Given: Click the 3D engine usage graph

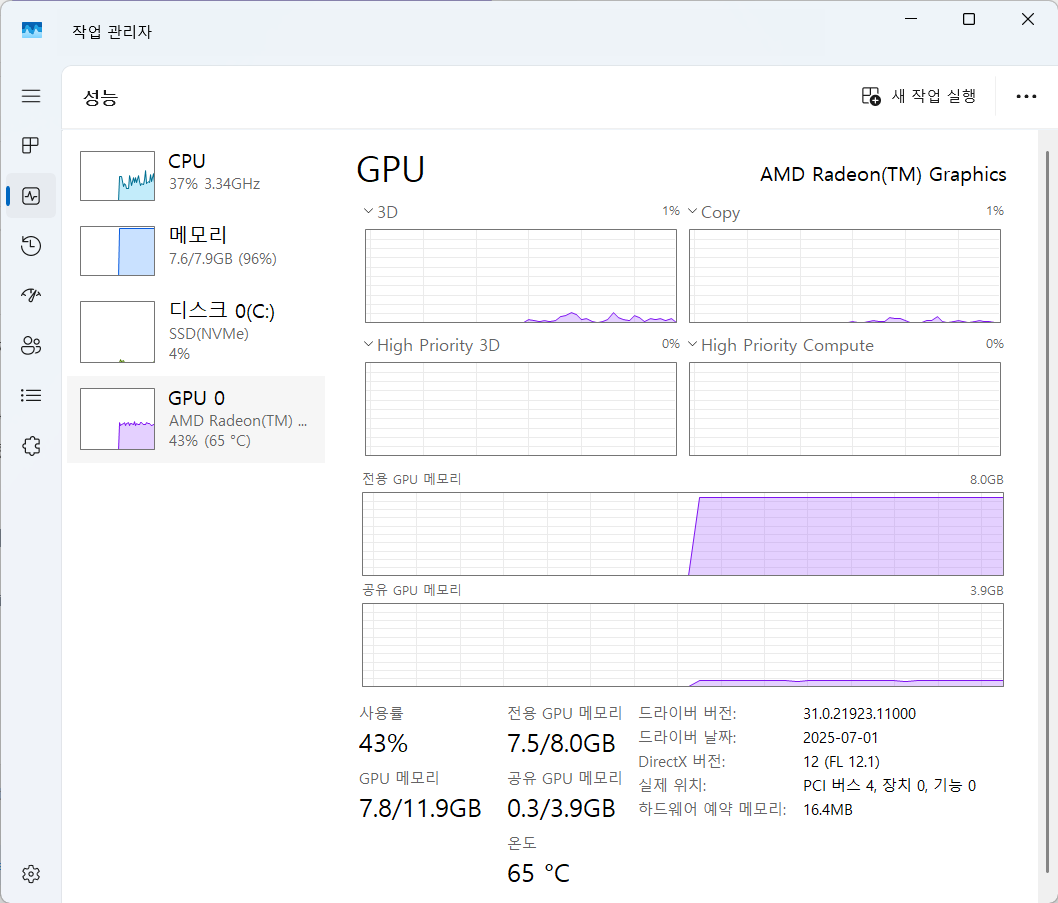Looking at the screenshot, I should 521,276.
